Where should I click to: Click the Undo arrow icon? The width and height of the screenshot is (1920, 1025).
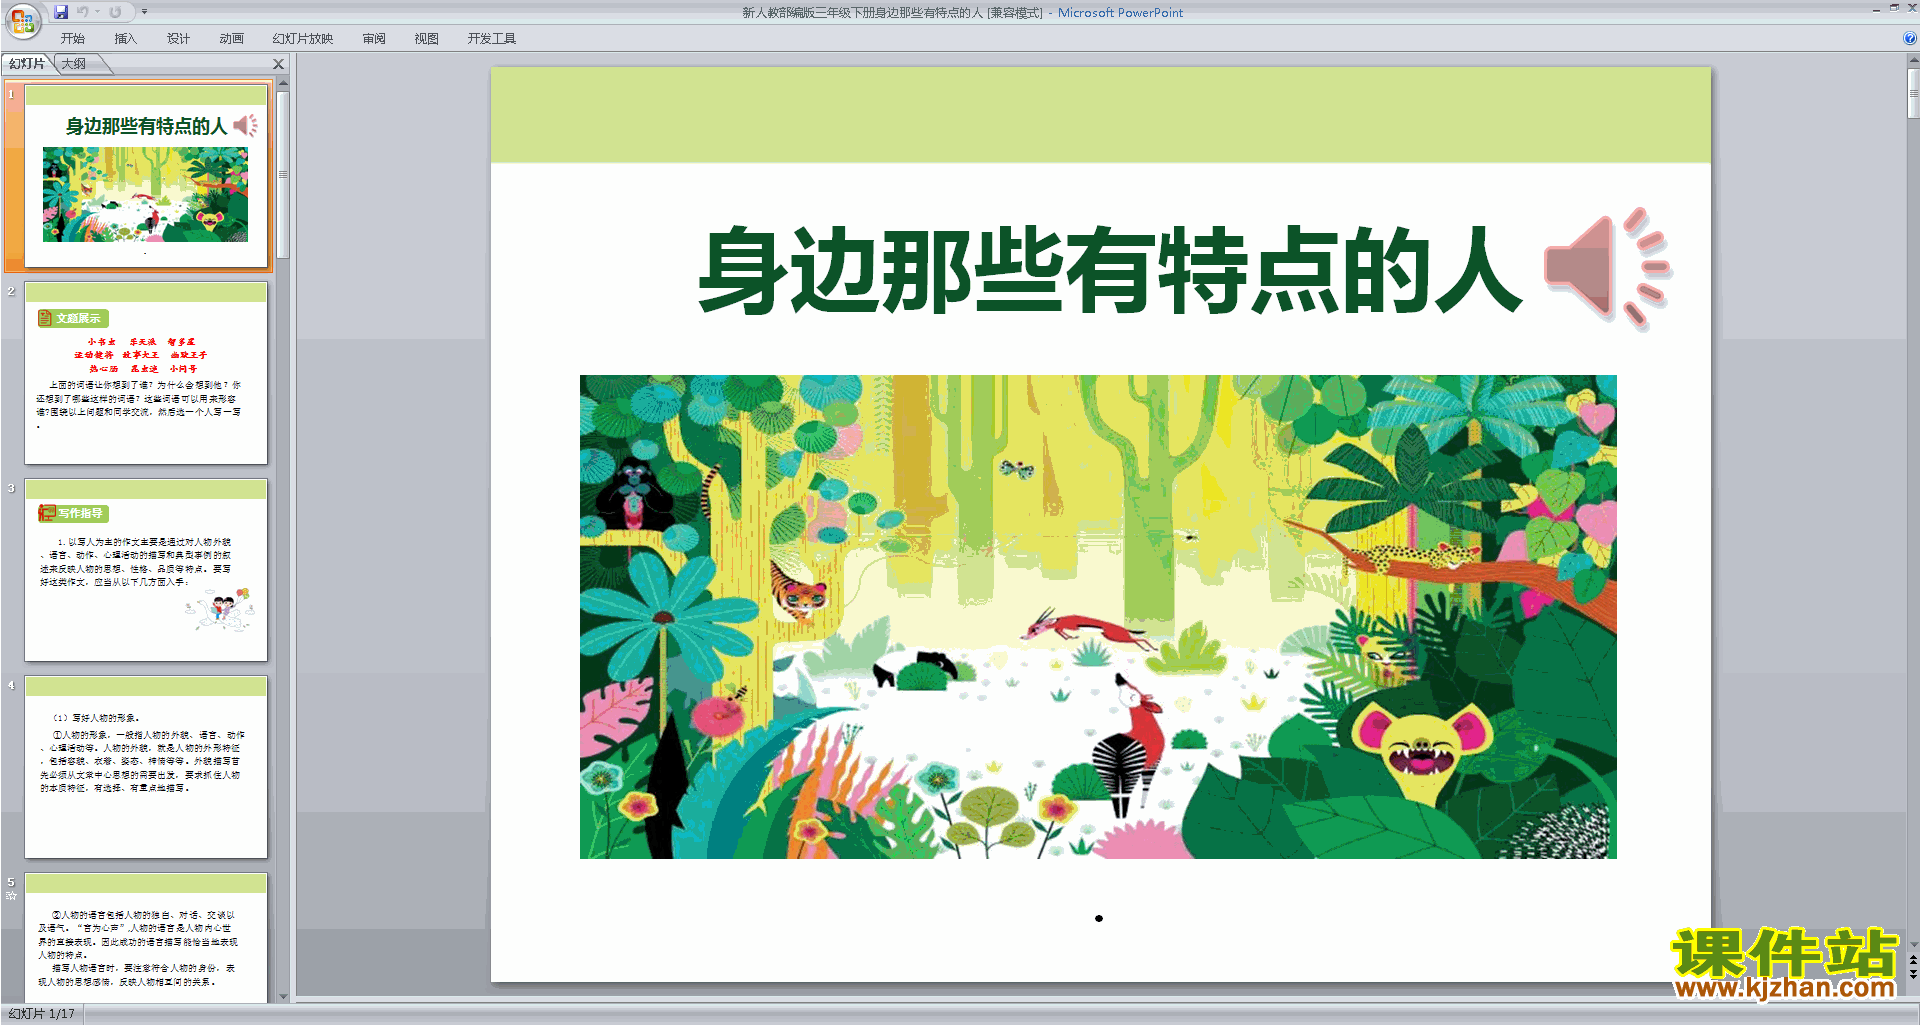point(83,12)
